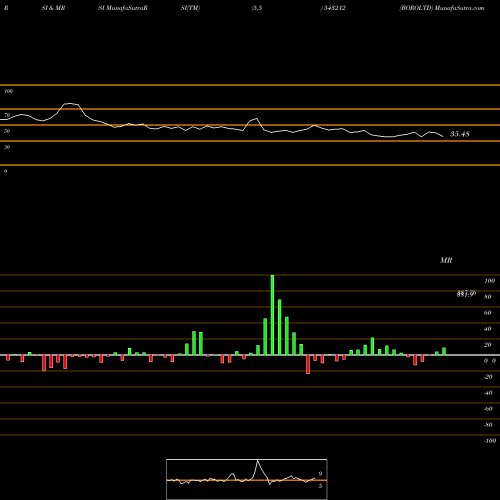Viewport: 500px width, 500px height.
Task: Click the 30 label on the RSI axis
Action: click(7, 147)
